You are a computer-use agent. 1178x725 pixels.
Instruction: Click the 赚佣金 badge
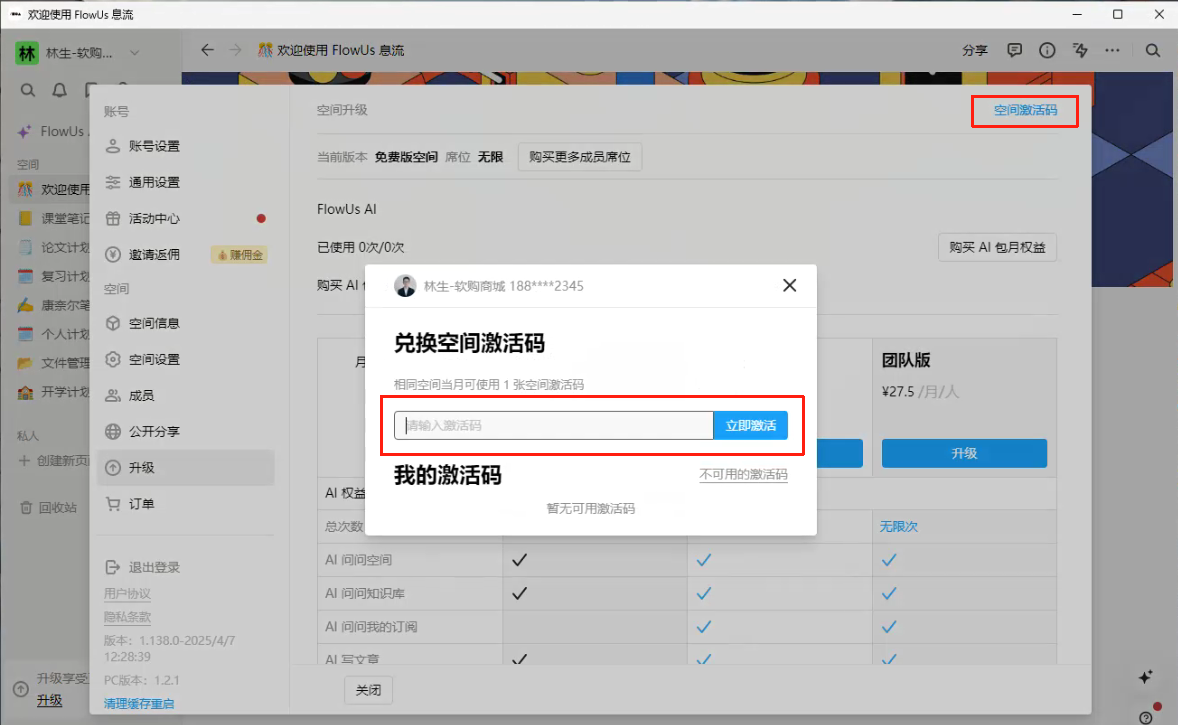(x=240, y=255)
